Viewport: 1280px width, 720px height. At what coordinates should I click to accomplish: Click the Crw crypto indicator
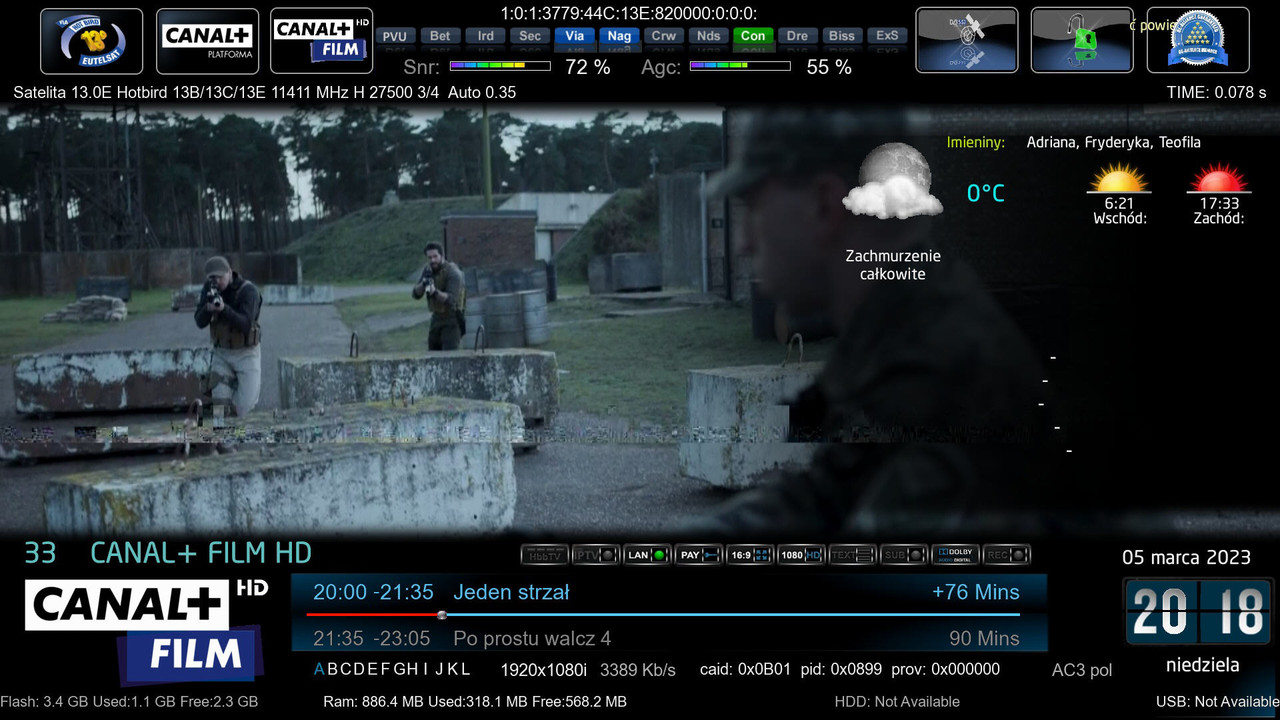coord(664,35)
